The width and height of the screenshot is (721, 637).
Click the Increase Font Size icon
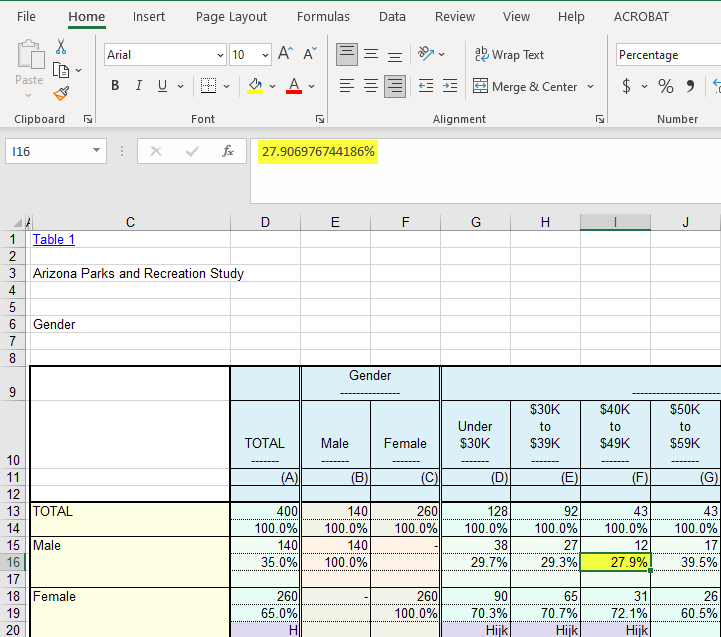286,55
